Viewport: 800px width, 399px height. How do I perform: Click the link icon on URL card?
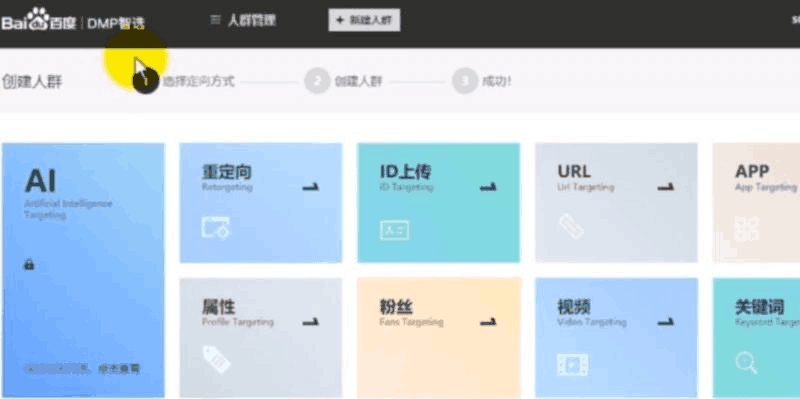click(571, 227)
